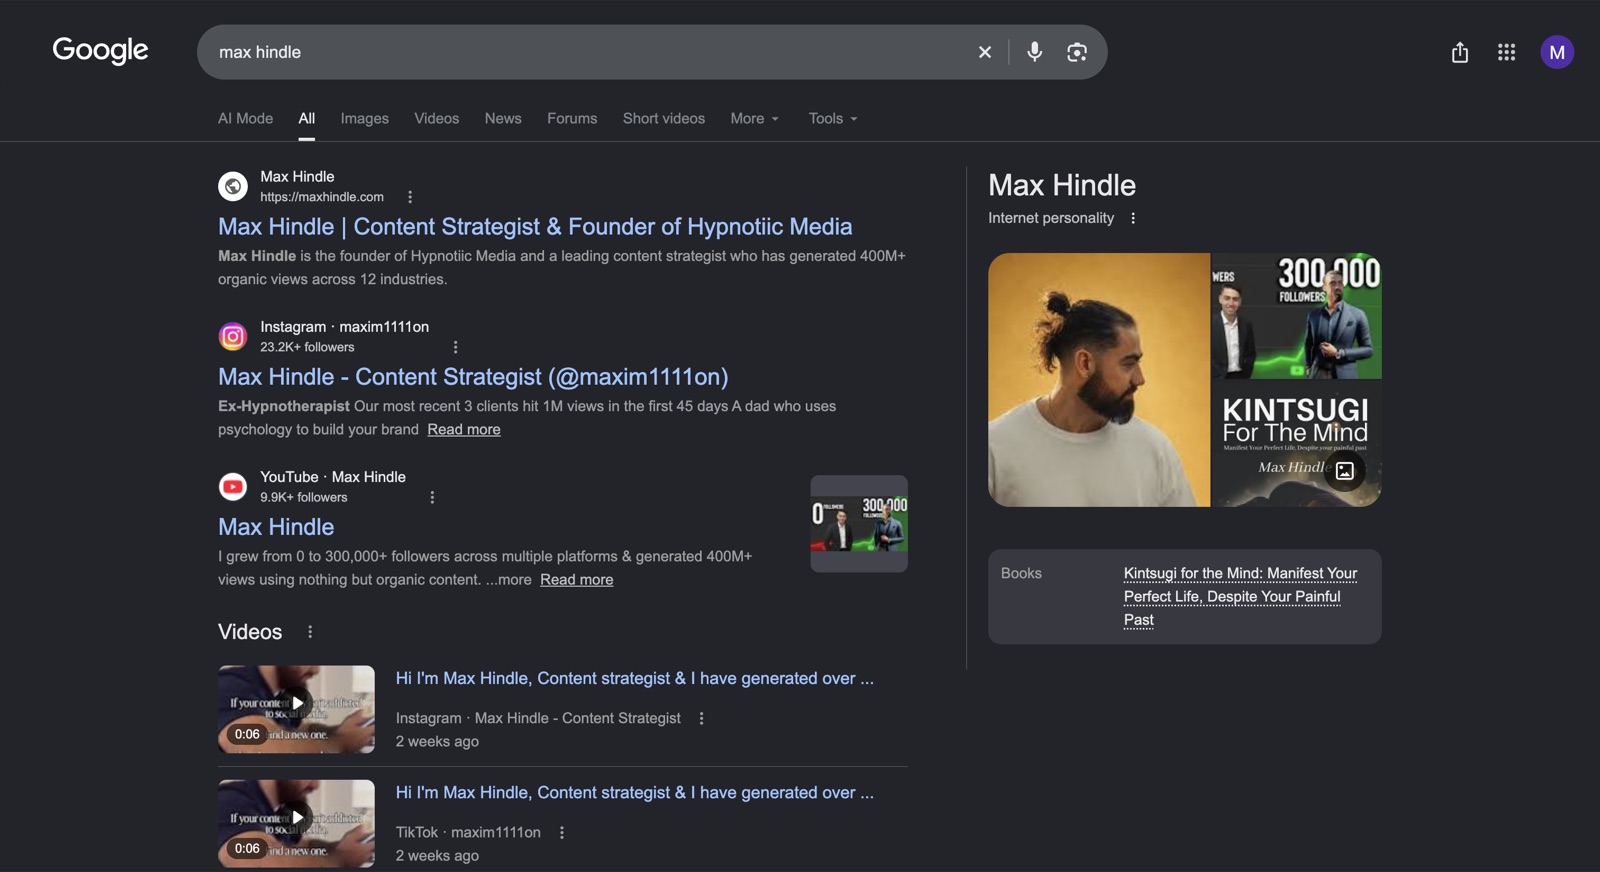1600x872 pixels.
Task: Open options for Instagram video result
Action: (701, 718)
